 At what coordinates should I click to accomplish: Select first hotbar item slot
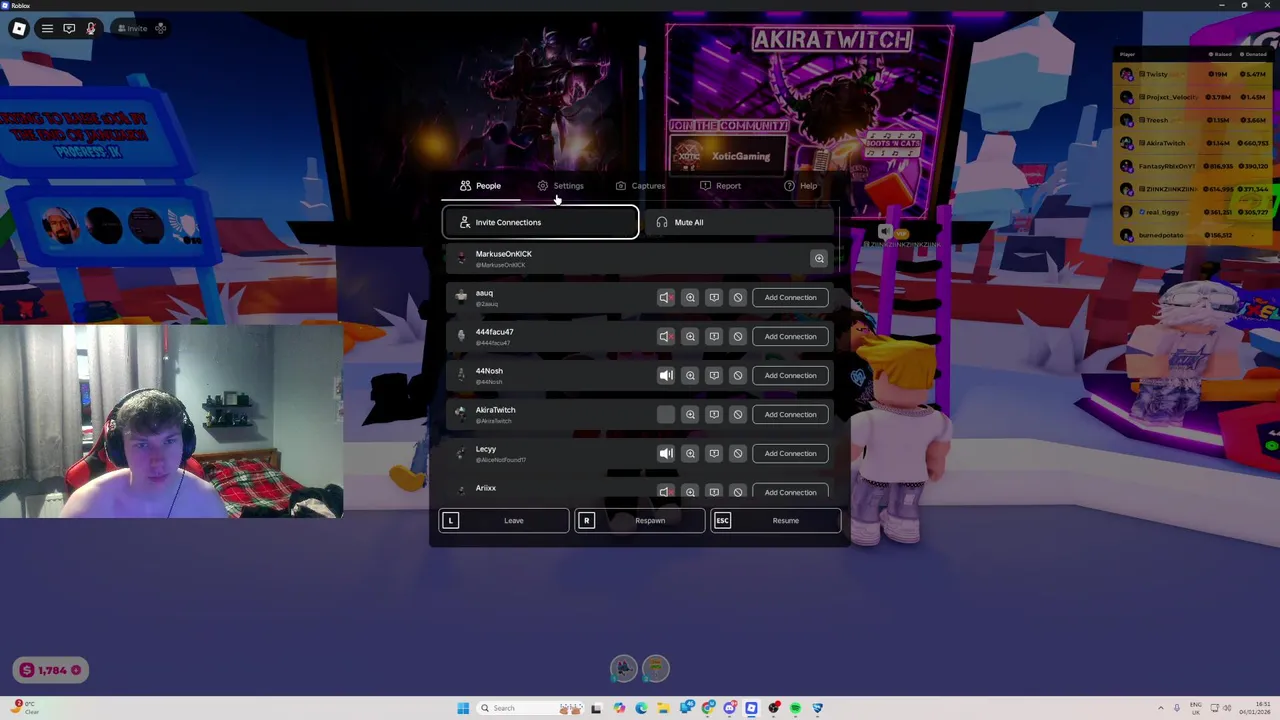click(624, 668)
